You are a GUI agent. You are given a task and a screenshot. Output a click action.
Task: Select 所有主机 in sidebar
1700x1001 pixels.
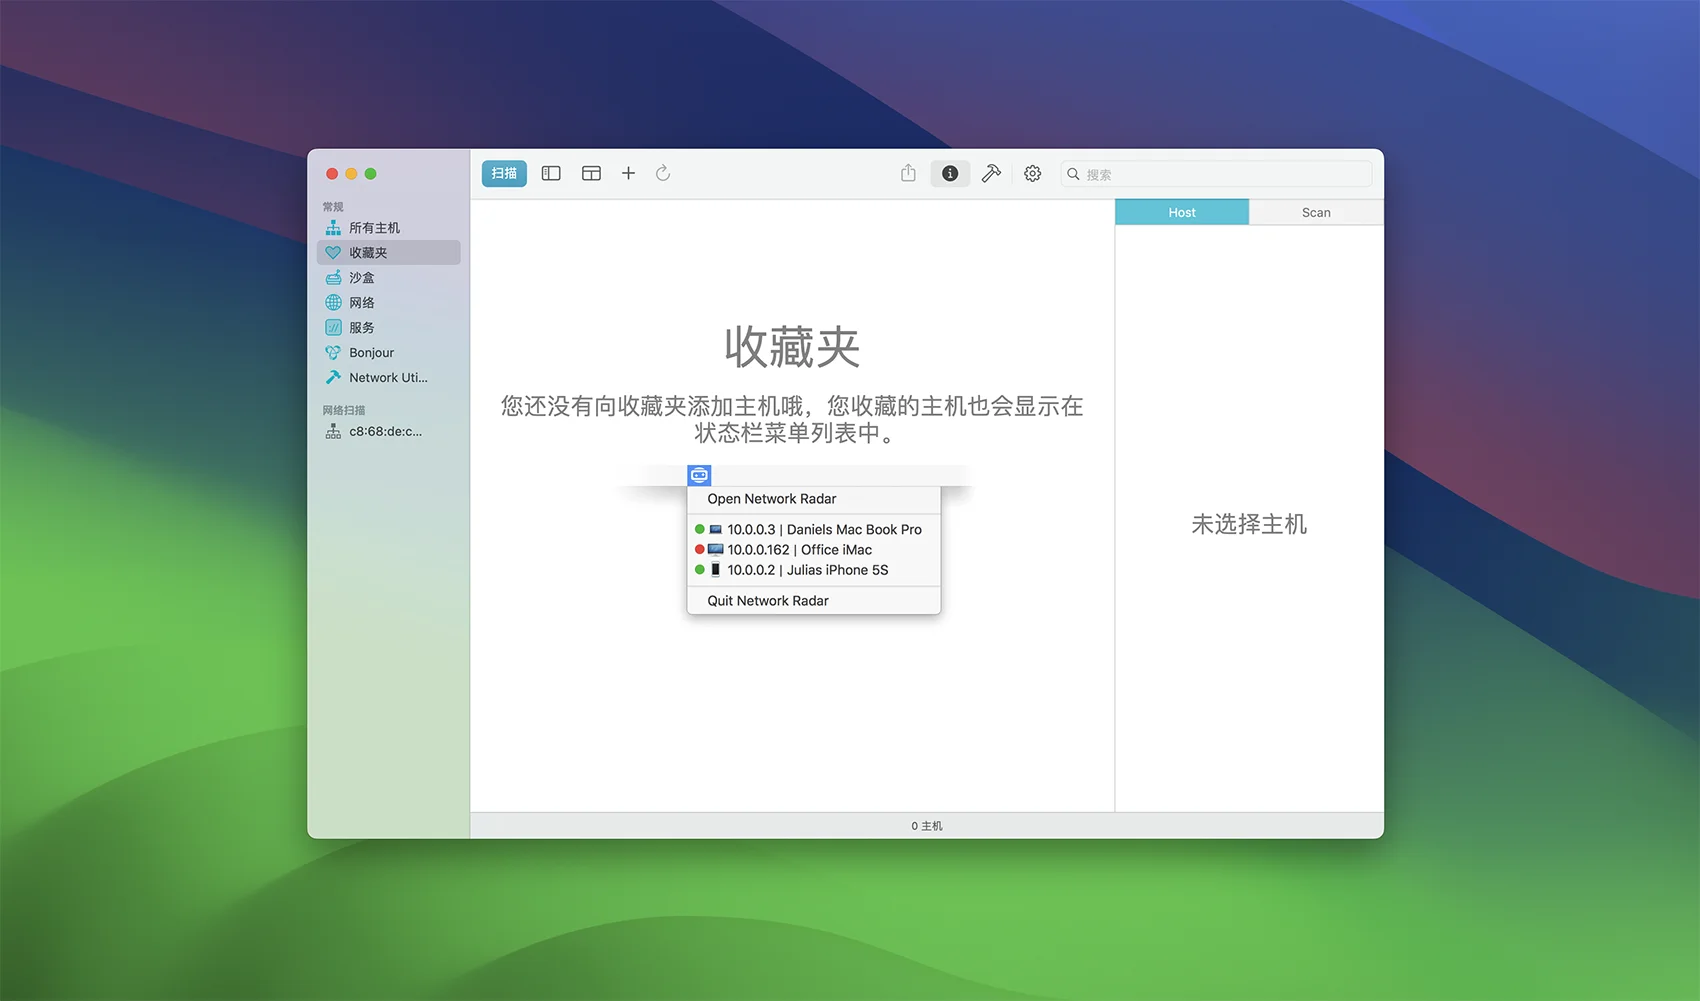click(389, 228)
